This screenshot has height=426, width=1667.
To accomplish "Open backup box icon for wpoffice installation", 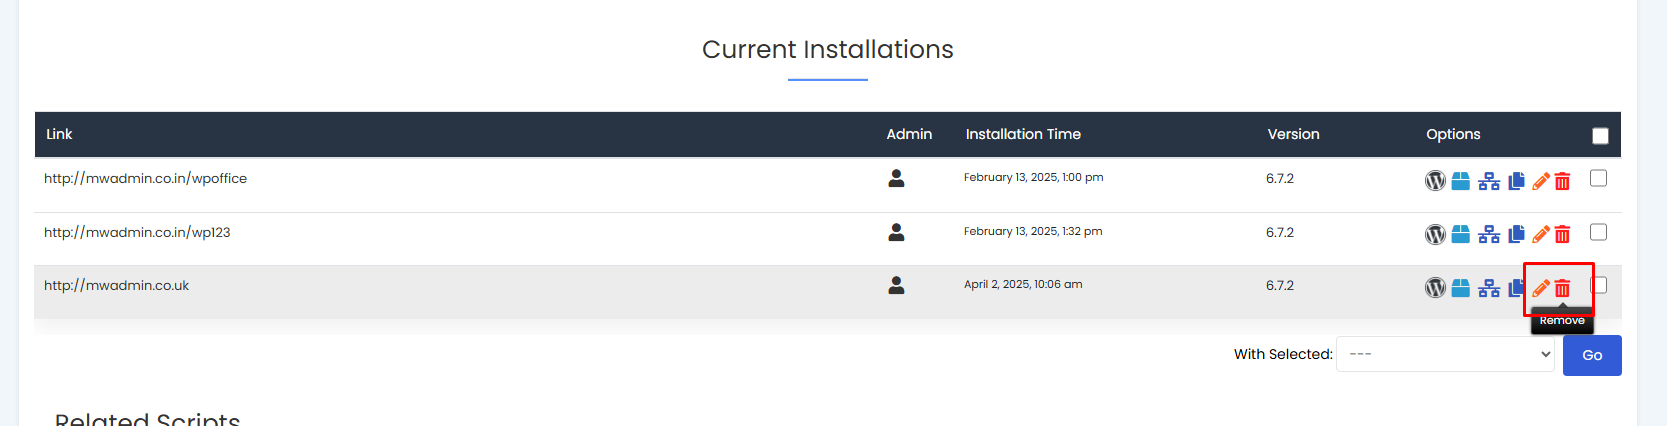I will pos(1461,181).
